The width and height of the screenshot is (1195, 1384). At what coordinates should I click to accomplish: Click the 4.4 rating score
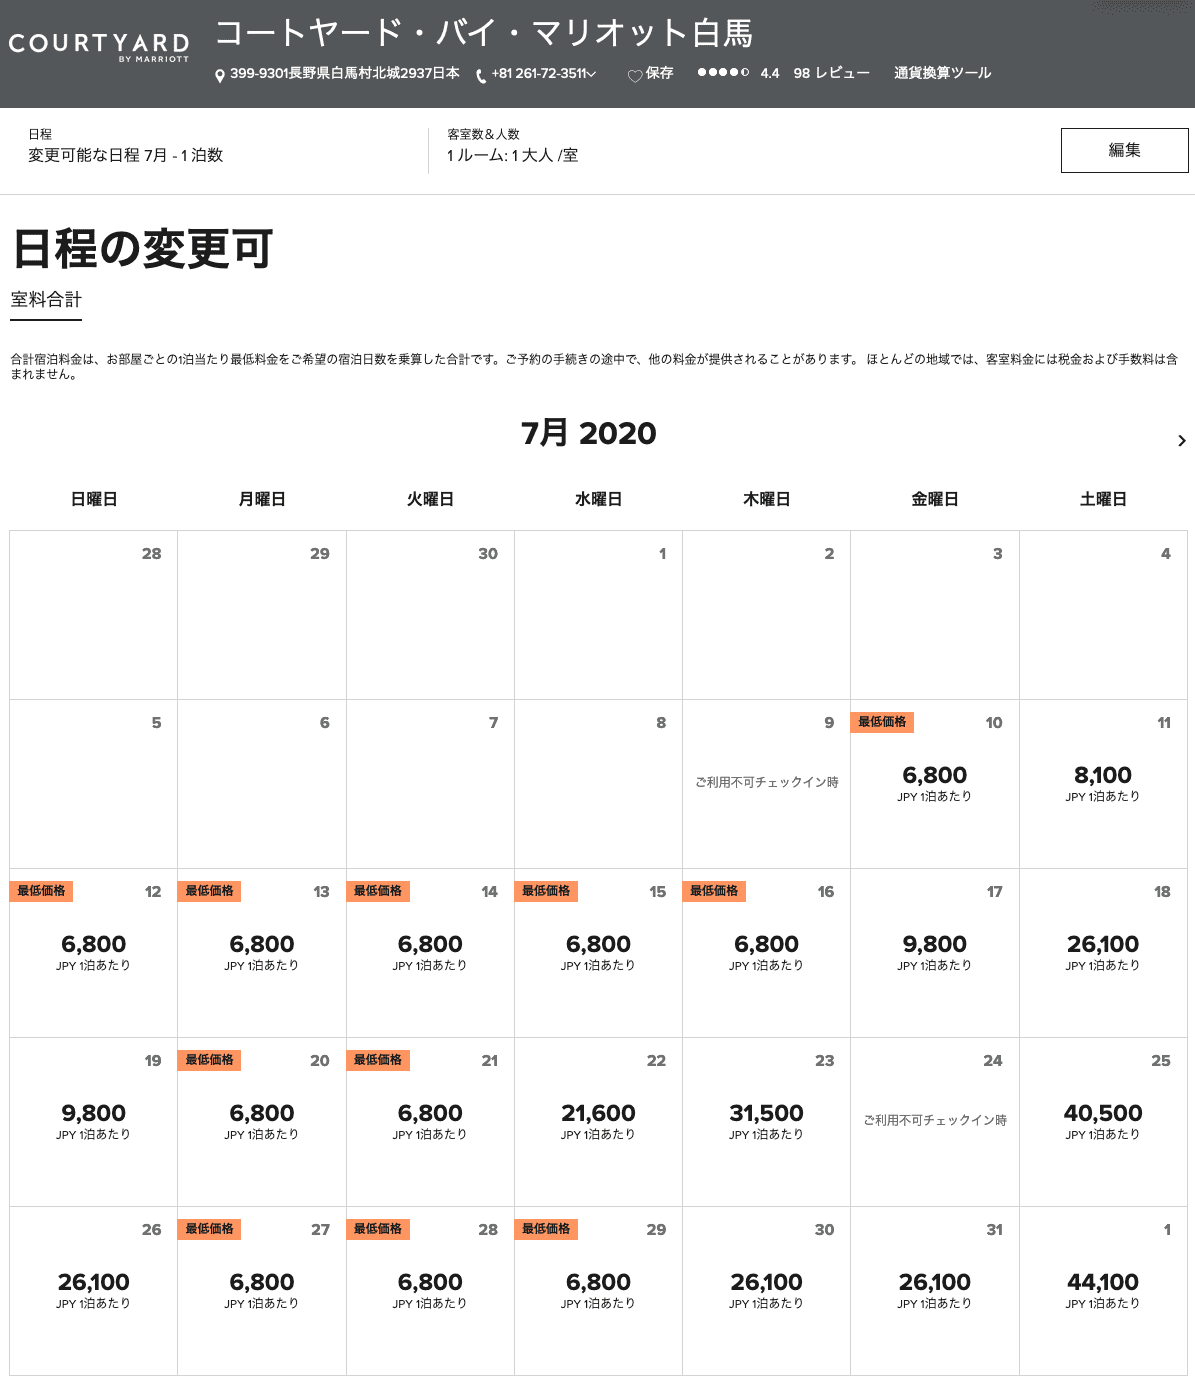(770, 73)
